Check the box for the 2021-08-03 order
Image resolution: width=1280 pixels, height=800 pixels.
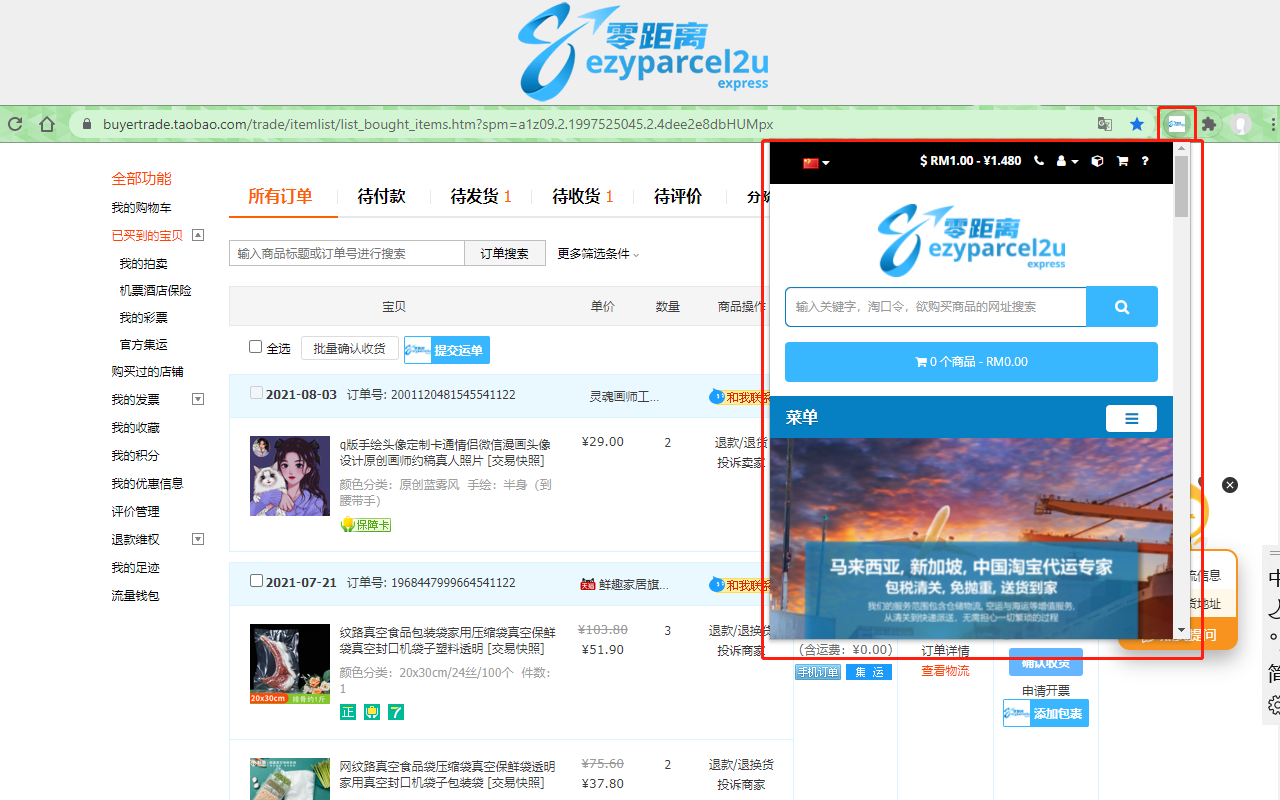tap(256, 393)
